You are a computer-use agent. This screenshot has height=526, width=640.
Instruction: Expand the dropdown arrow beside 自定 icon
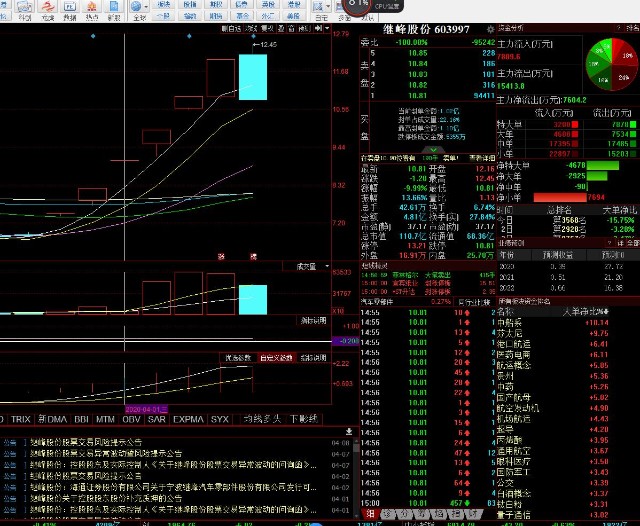(329, 7)
